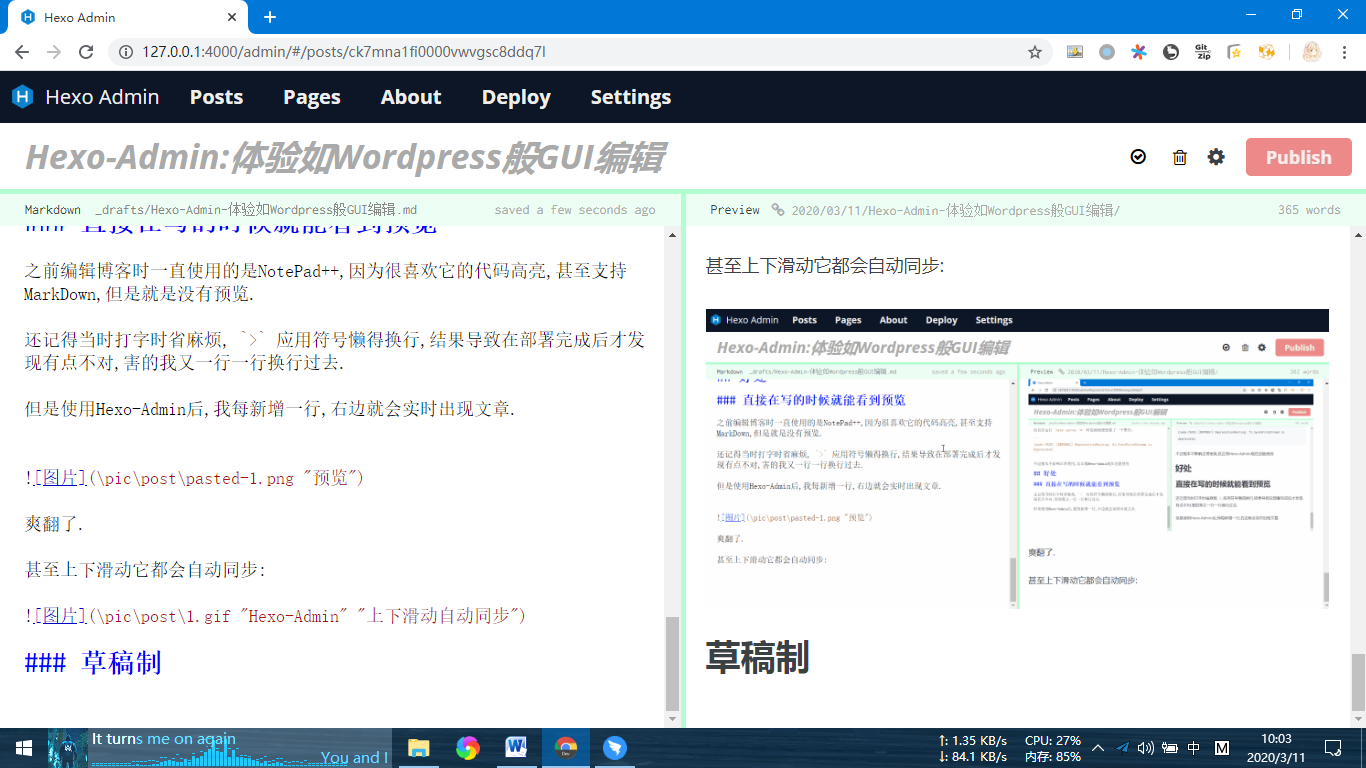Select the Hexo Admin browser tab
This screenshot has width=1366, height=768.
tap(127, 17)
